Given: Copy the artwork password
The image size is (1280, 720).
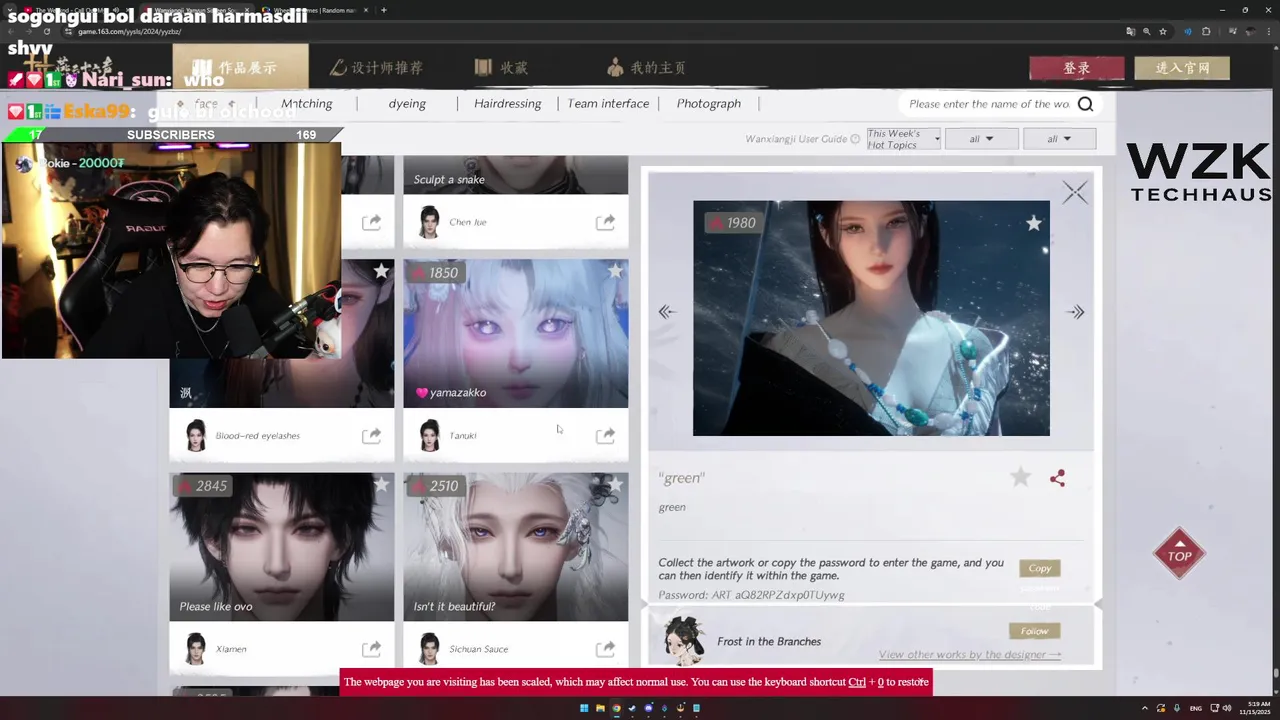Looking at the screenshot, I should [x=1040, y=568].
